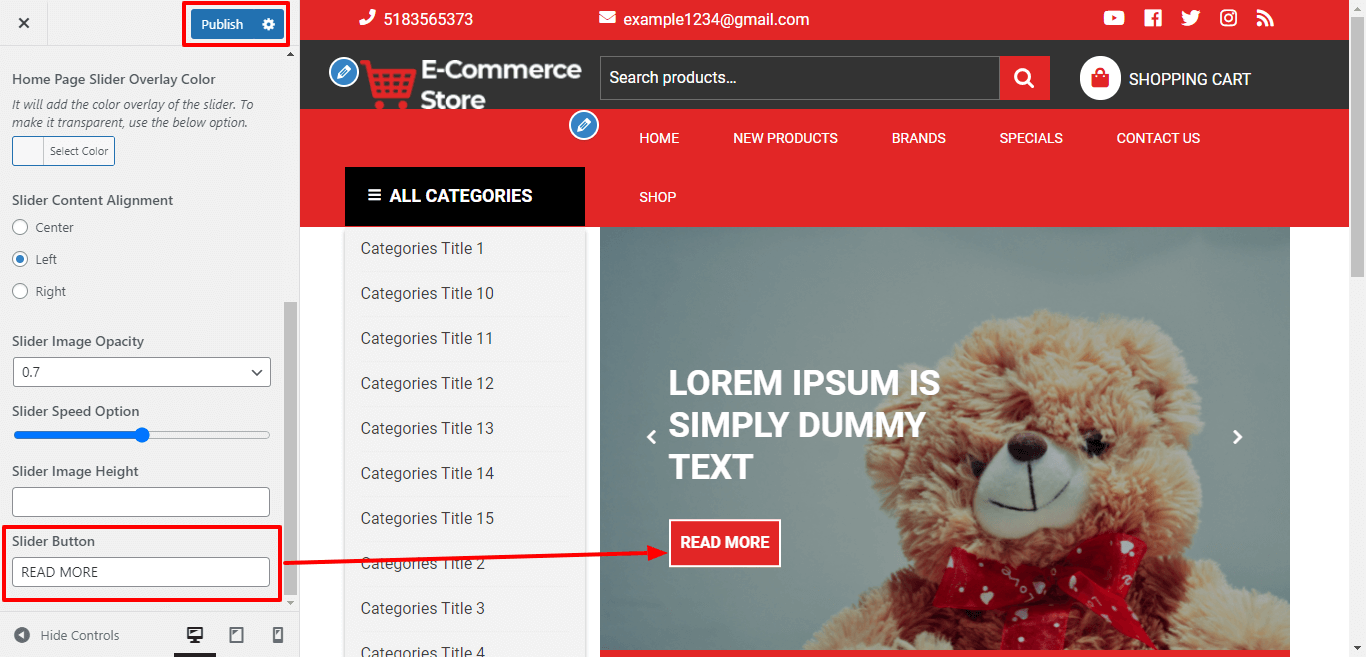Screen dimensions: 1366x657
Task: Open the Slider Image Opacity dropdown
Action: pyautogui.click(x=141, y=372)
